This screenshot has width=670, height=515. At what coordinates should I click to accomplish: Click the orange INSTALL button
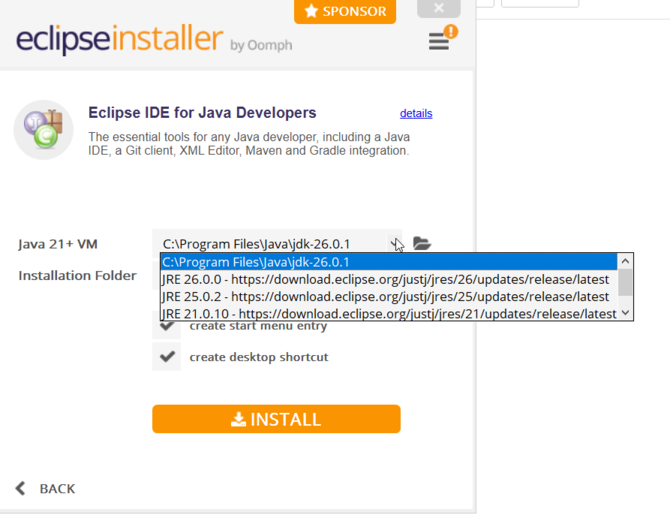(276, 419)
